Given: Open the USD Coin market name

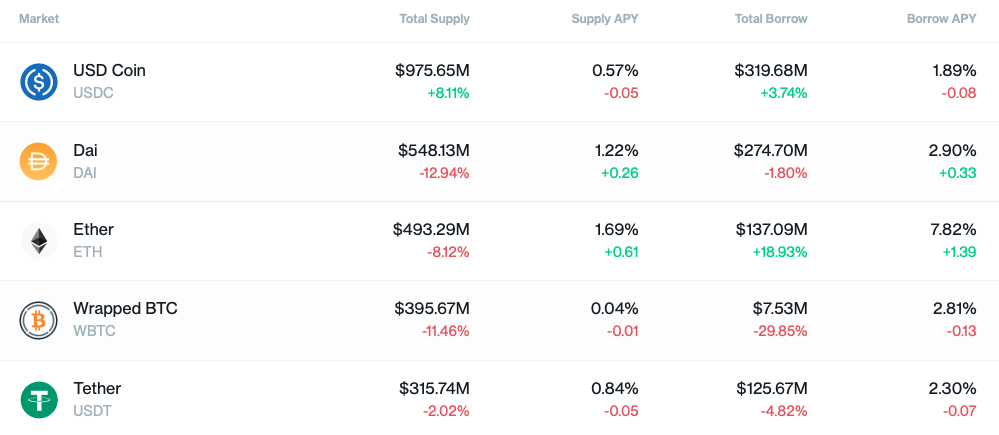Looking at the screenshot, I should (110, 70).
